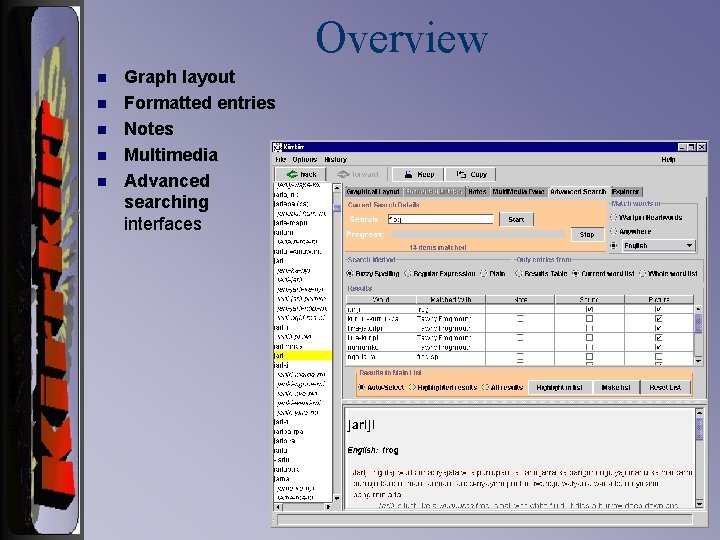Screen dimensions: 720x540
Task: Choose Plain search method
Action: 484,274
